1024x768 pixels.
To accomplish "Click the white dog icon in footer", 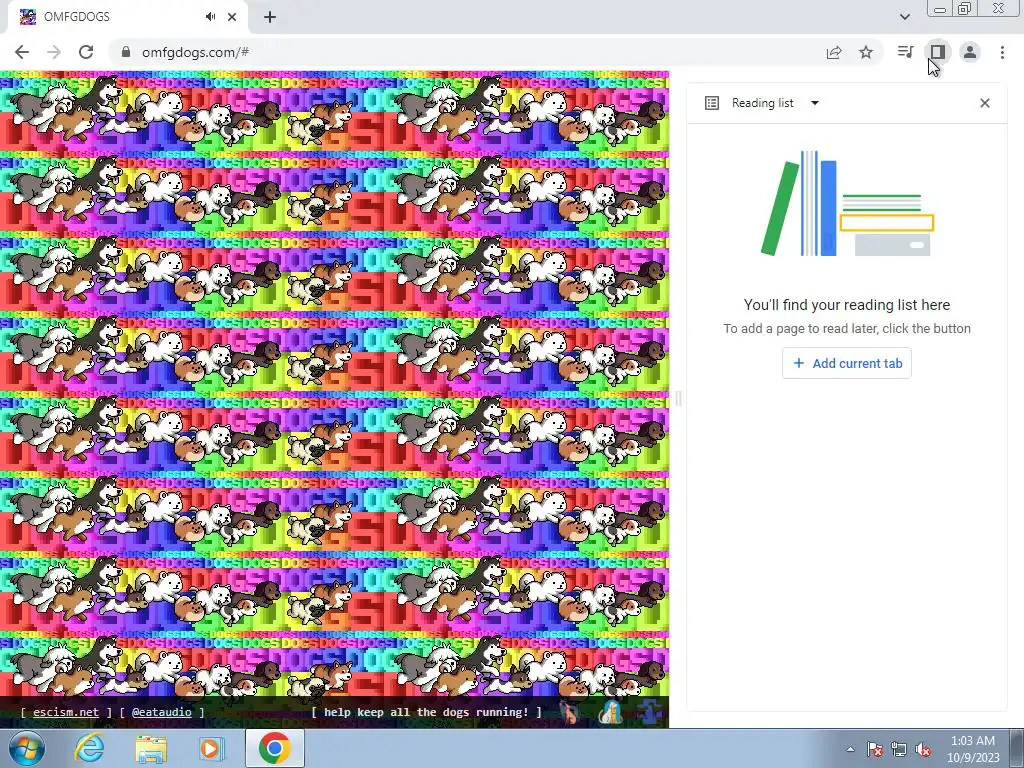I will point(610,712).
